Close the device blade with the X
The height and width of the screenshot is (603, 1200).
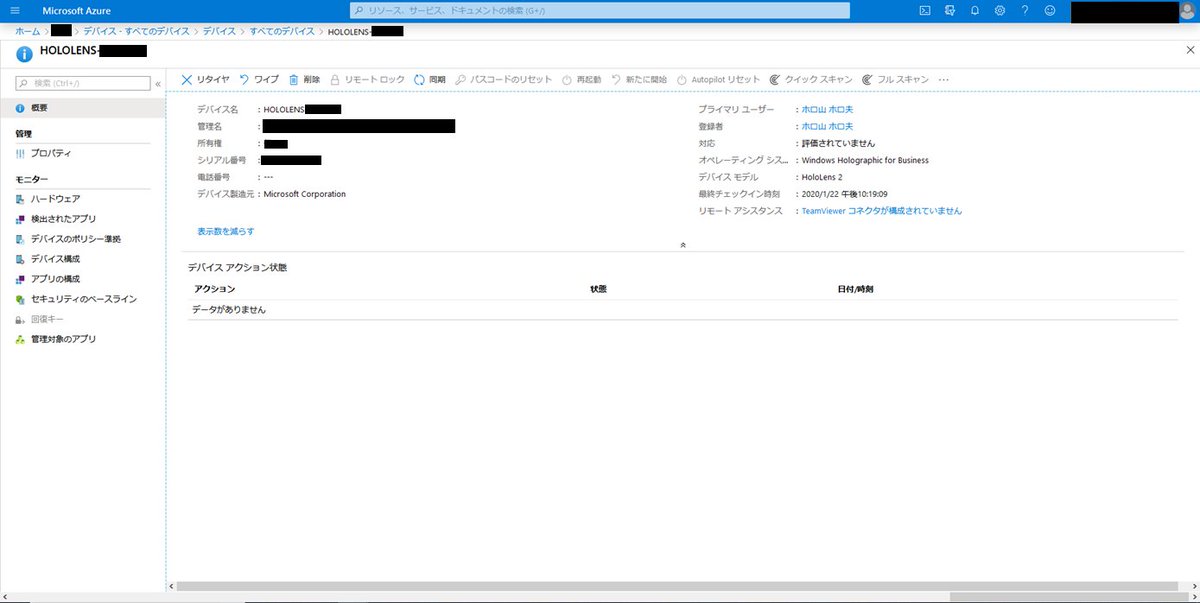click(1188, 50)
